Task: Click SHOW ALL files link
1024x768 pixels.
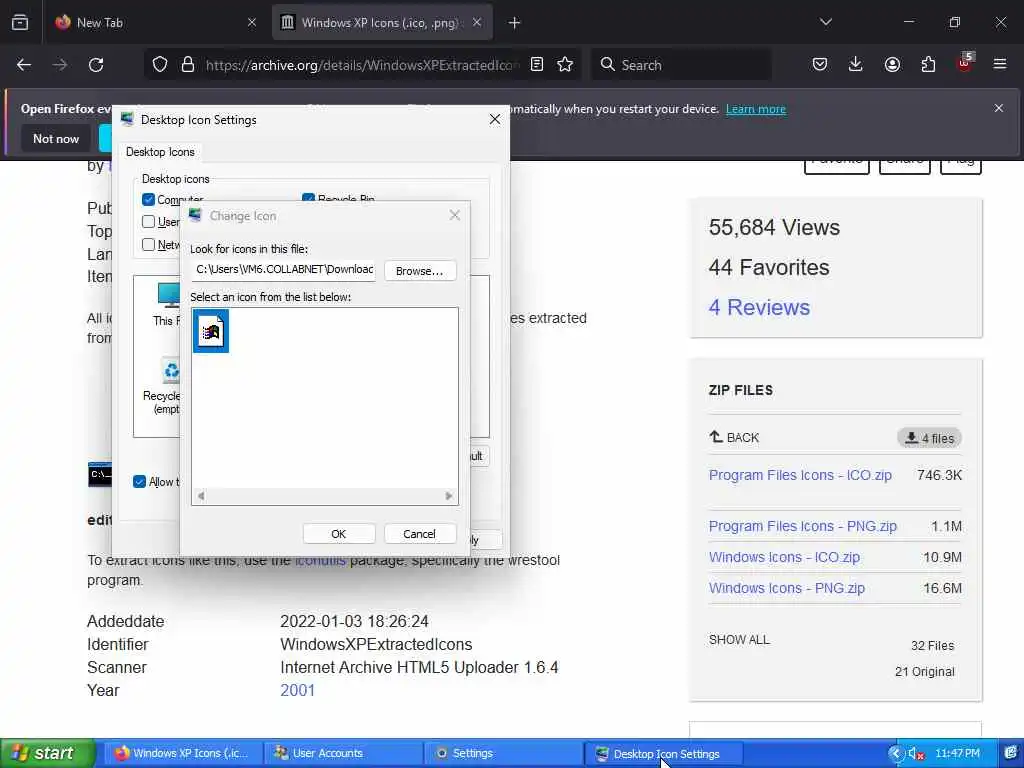Action: 739,639
